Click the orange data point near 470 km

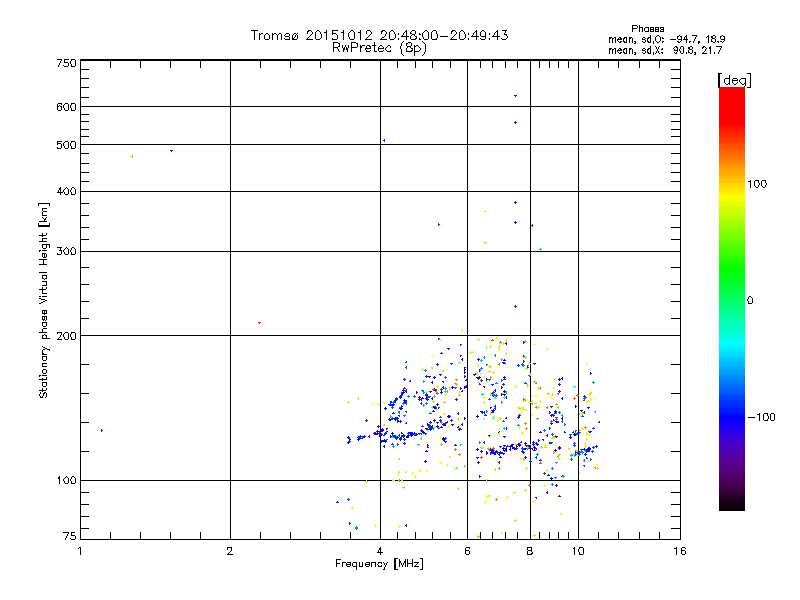coord(132,157)
